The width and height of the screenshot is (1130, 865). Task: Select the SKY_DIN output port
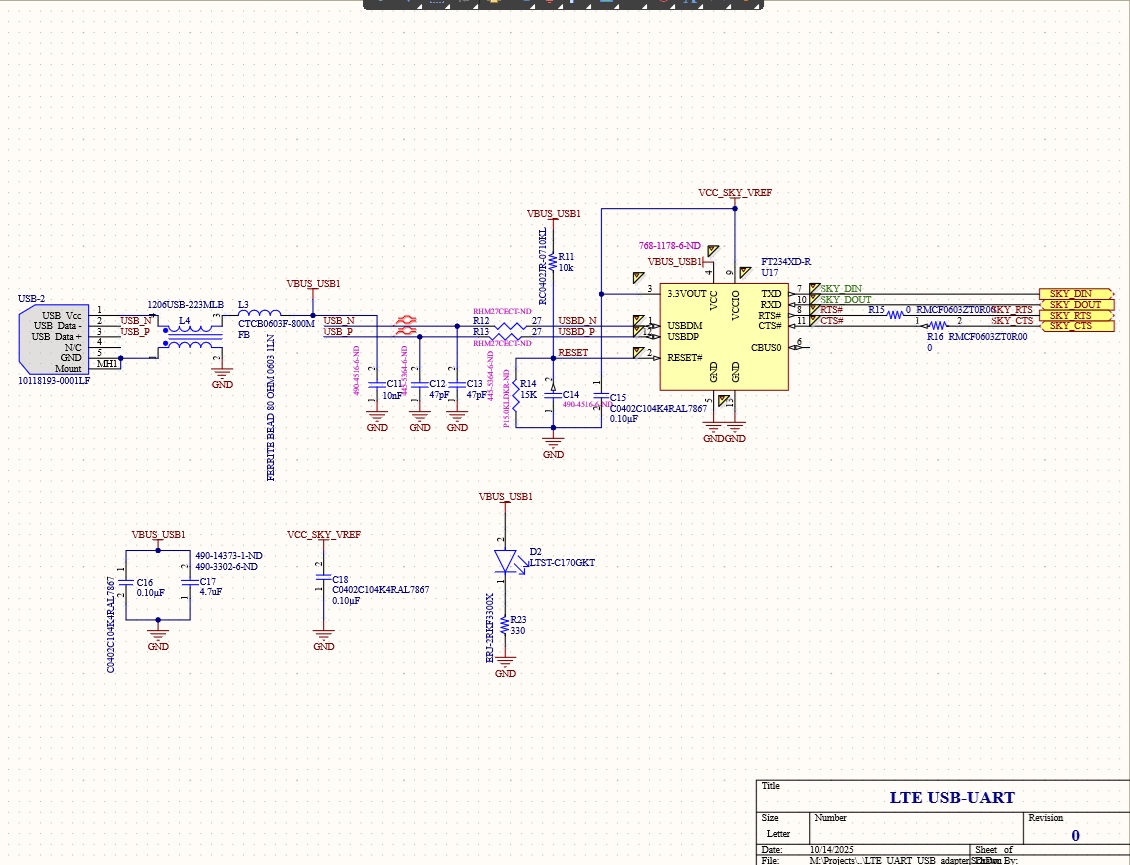pyautogui.click(x=1074, y=293)
